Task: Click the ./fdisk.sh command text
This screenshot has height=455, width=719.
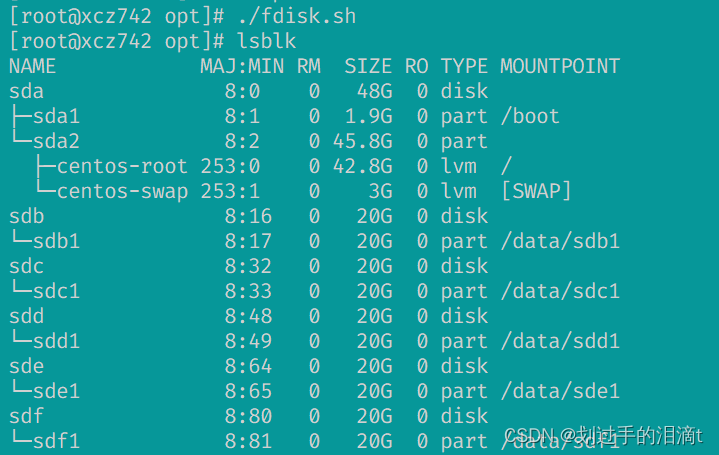Action: [296, 17]
